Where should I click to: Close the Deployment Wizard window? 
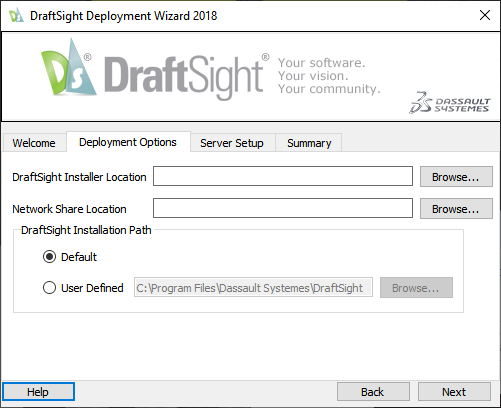[x=485, y=15]
